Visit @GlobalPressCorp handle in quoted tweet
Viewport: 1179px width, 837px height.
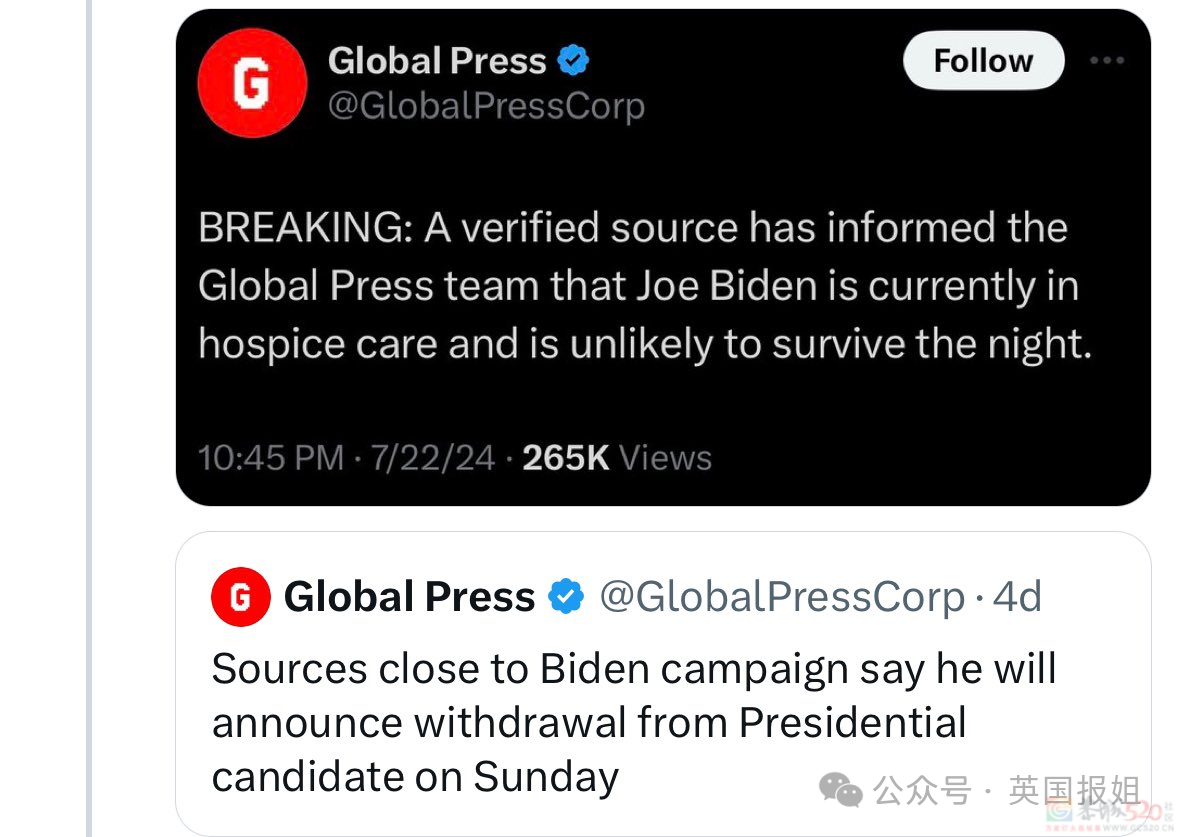click(x=782, y=596)
